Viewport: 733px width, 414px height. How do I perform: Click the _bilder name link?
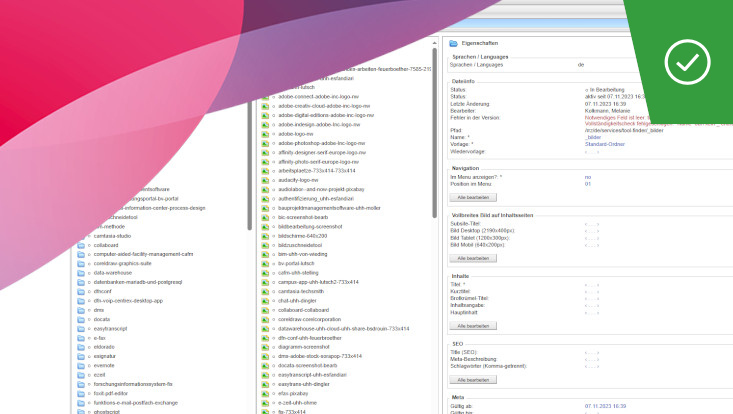click(x=594, y=137)
